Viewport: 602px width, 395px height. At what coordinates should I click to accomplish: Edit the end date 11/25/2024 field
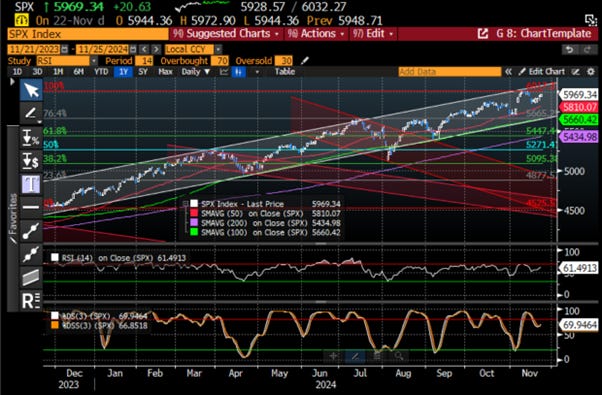103,50
